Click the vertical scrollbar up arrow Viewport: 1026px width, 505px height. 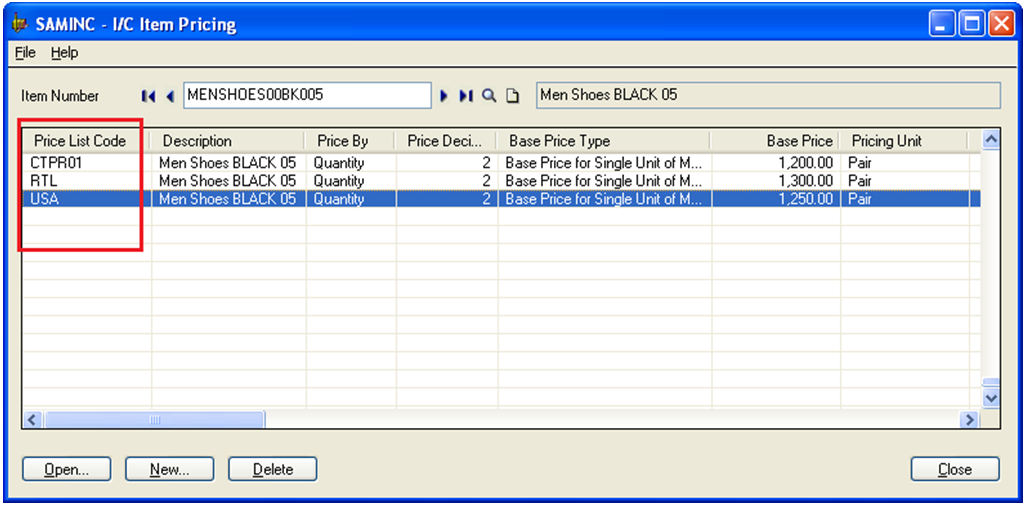[x=991, y=139]
